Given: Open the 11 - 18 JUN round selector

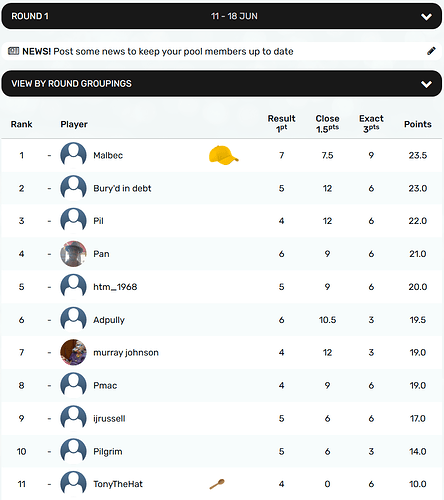Looking at the screenshot, I should pos(234,16).
